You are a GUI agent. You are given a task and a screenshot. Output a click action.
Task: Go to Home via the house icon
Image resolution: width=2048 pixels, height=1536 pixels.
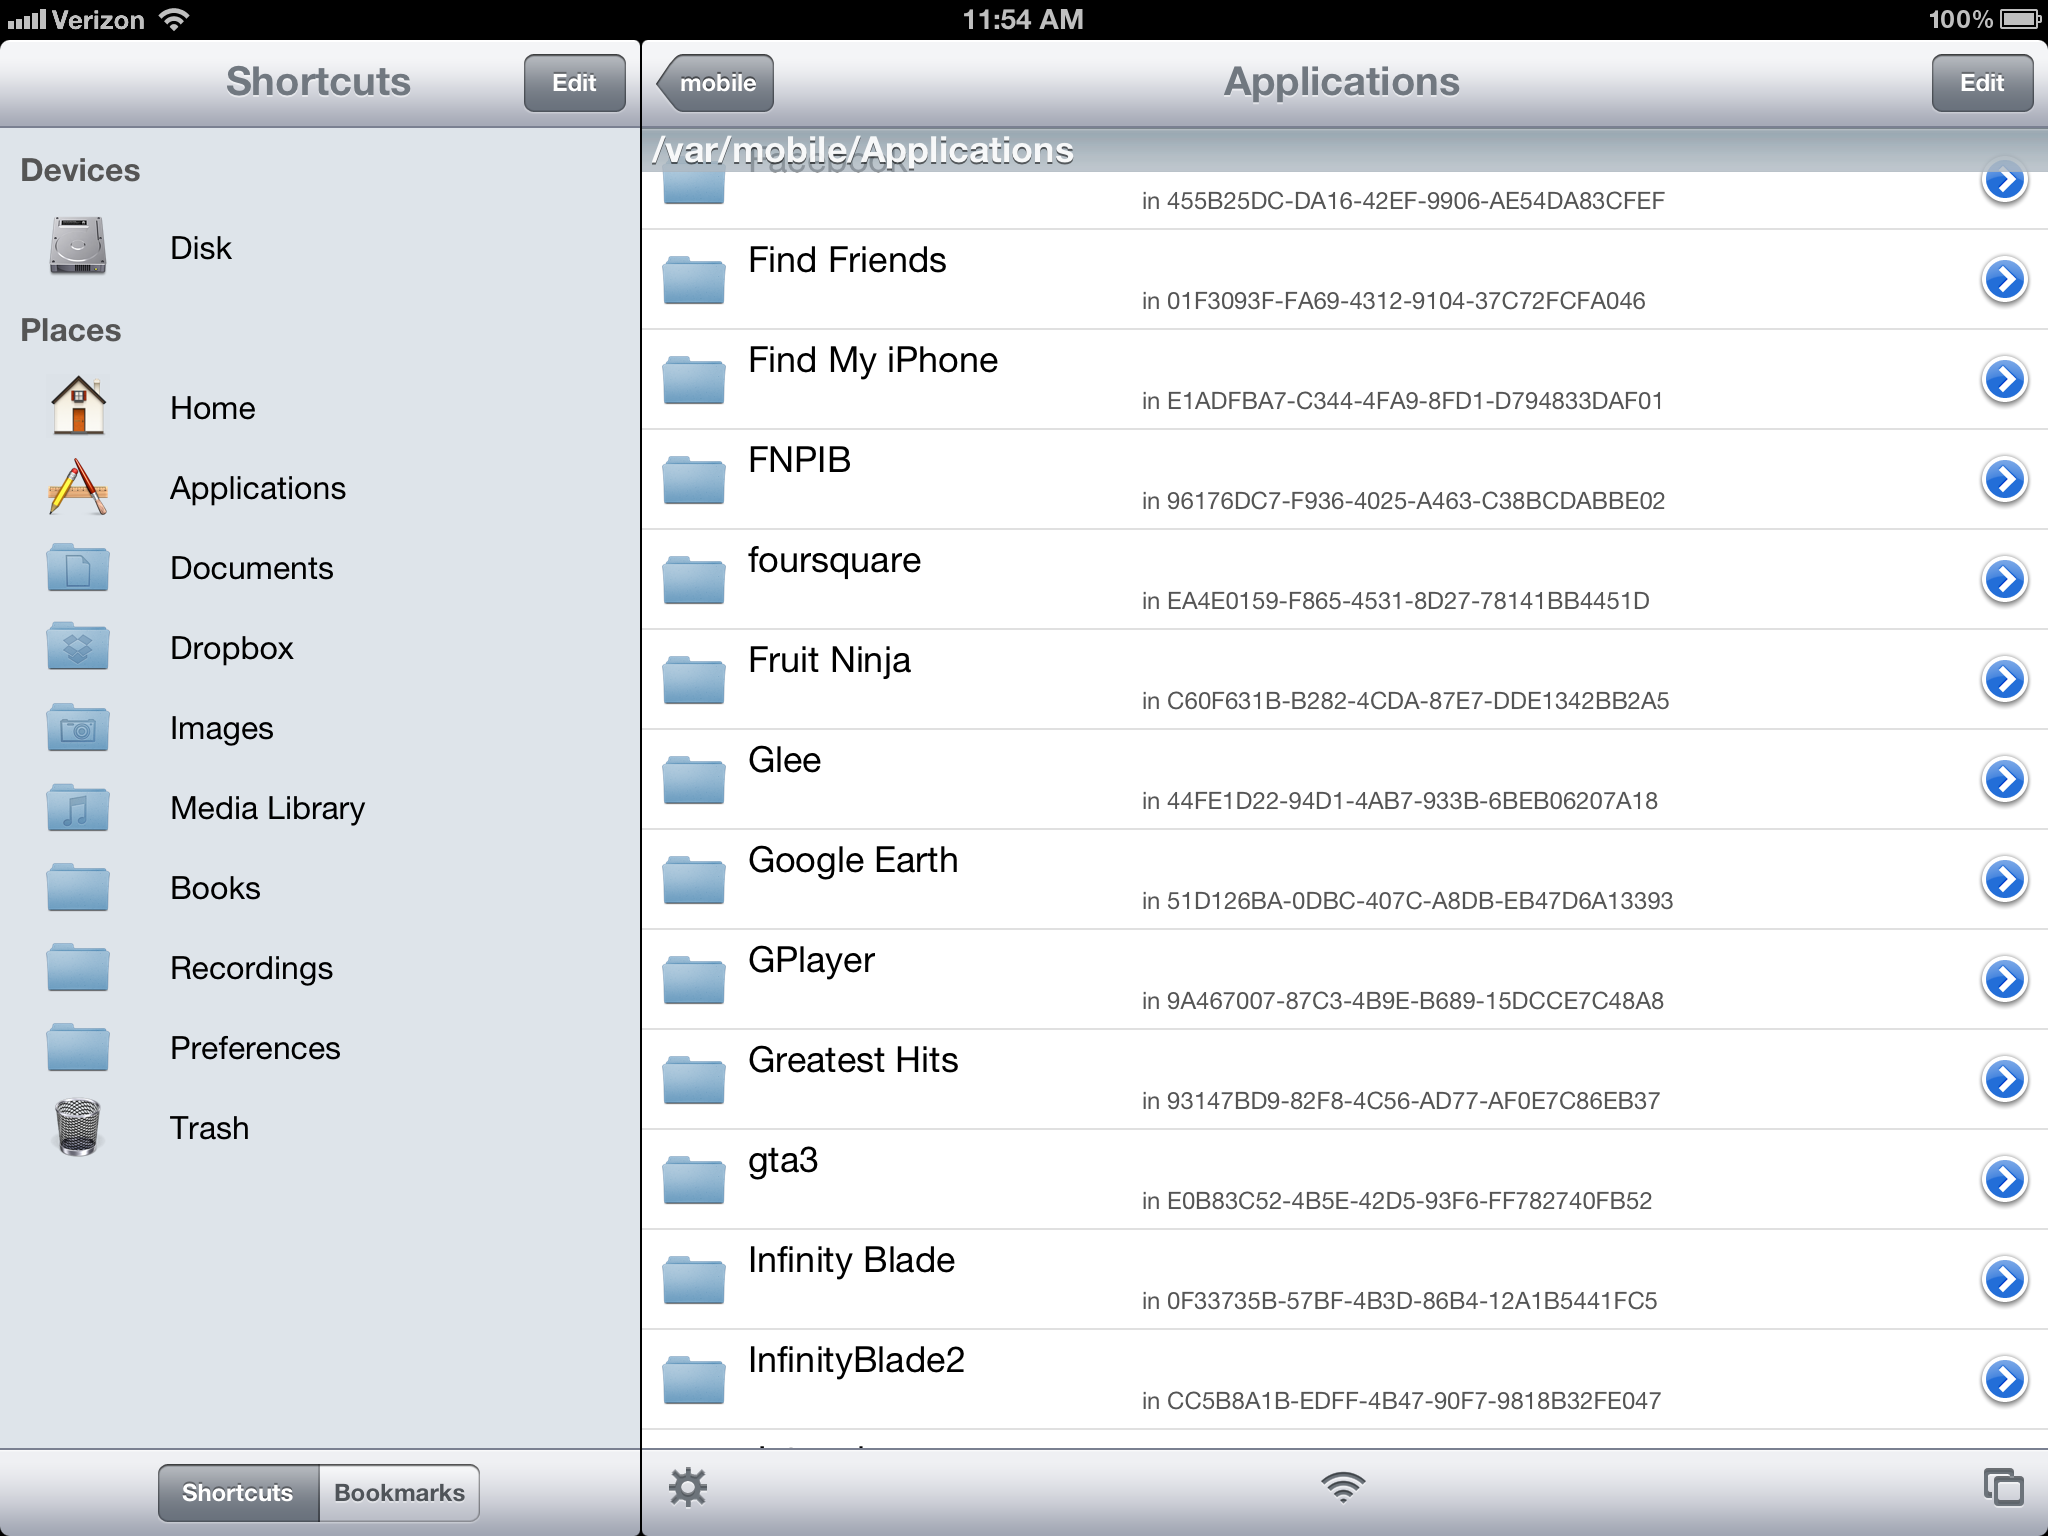point(78,407)
